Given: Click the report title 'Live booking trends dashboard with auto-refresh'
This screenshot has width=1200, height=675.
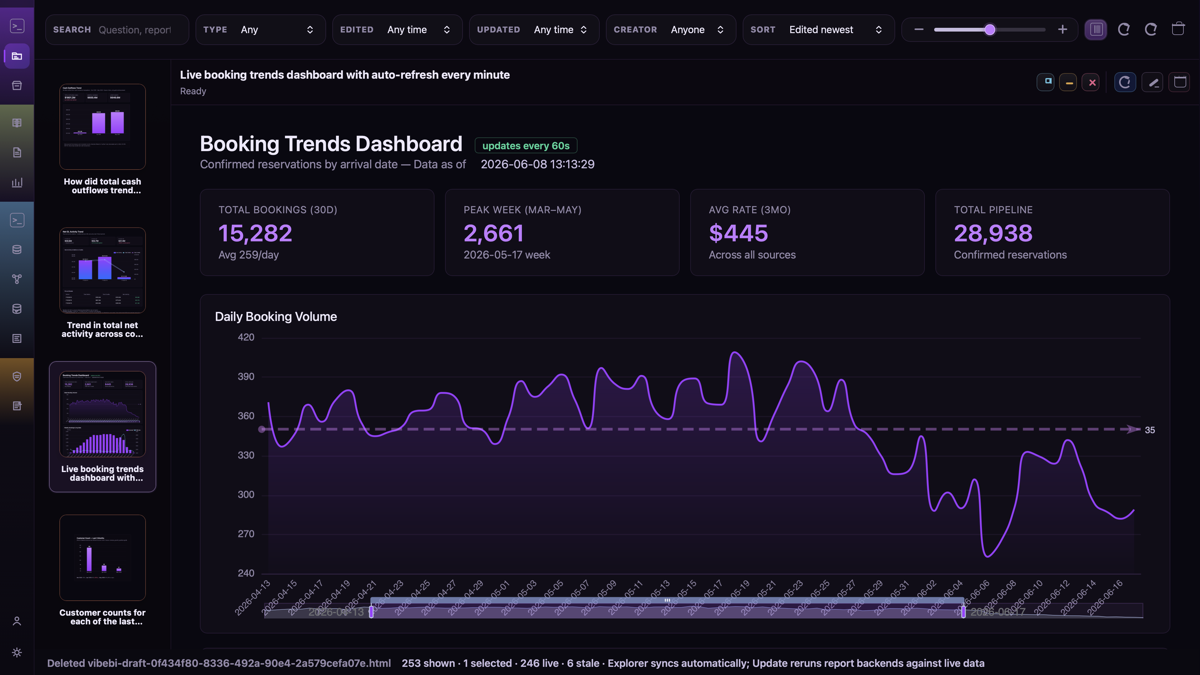Looking at the screenshot, I should coord(345,75).
